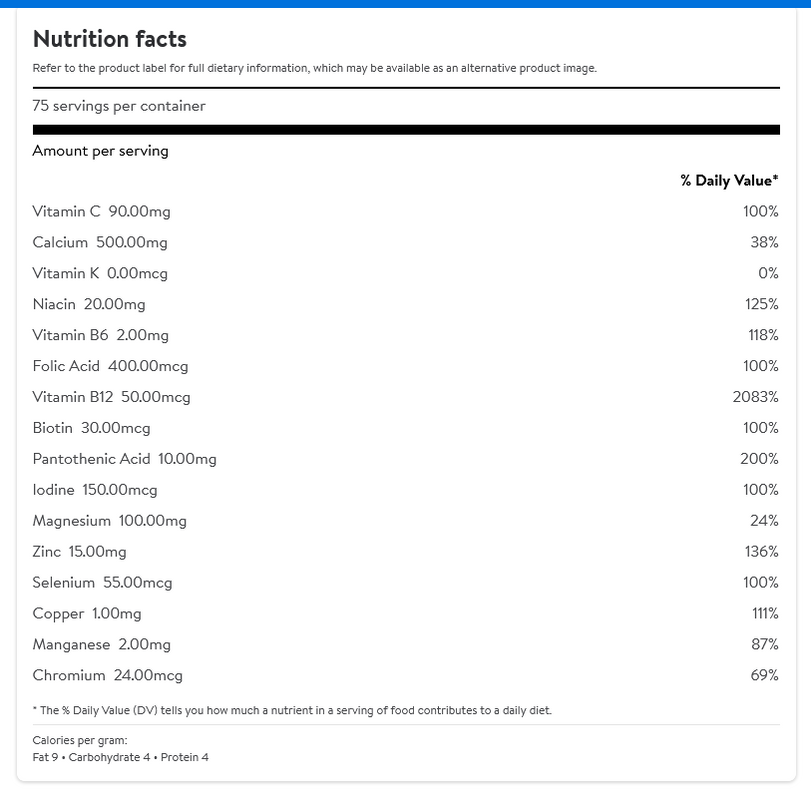Click the Chromium 24.00mcg row
The image size is (811, 805).
406,675
